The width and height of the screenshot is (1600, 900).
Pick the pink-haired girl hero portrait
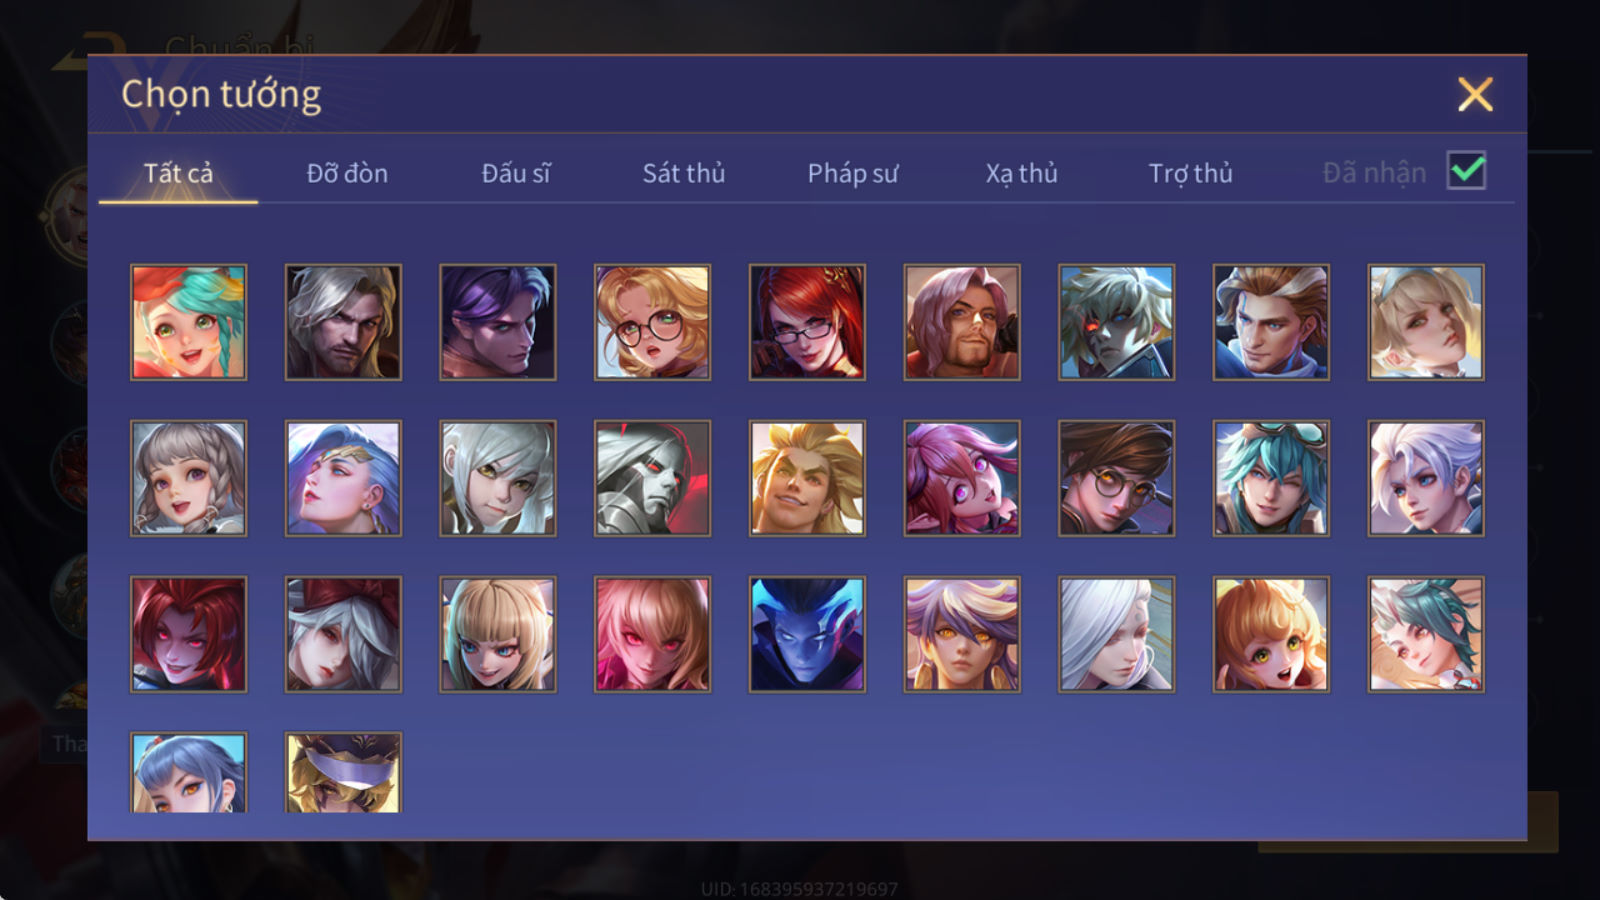click(962, 478)
